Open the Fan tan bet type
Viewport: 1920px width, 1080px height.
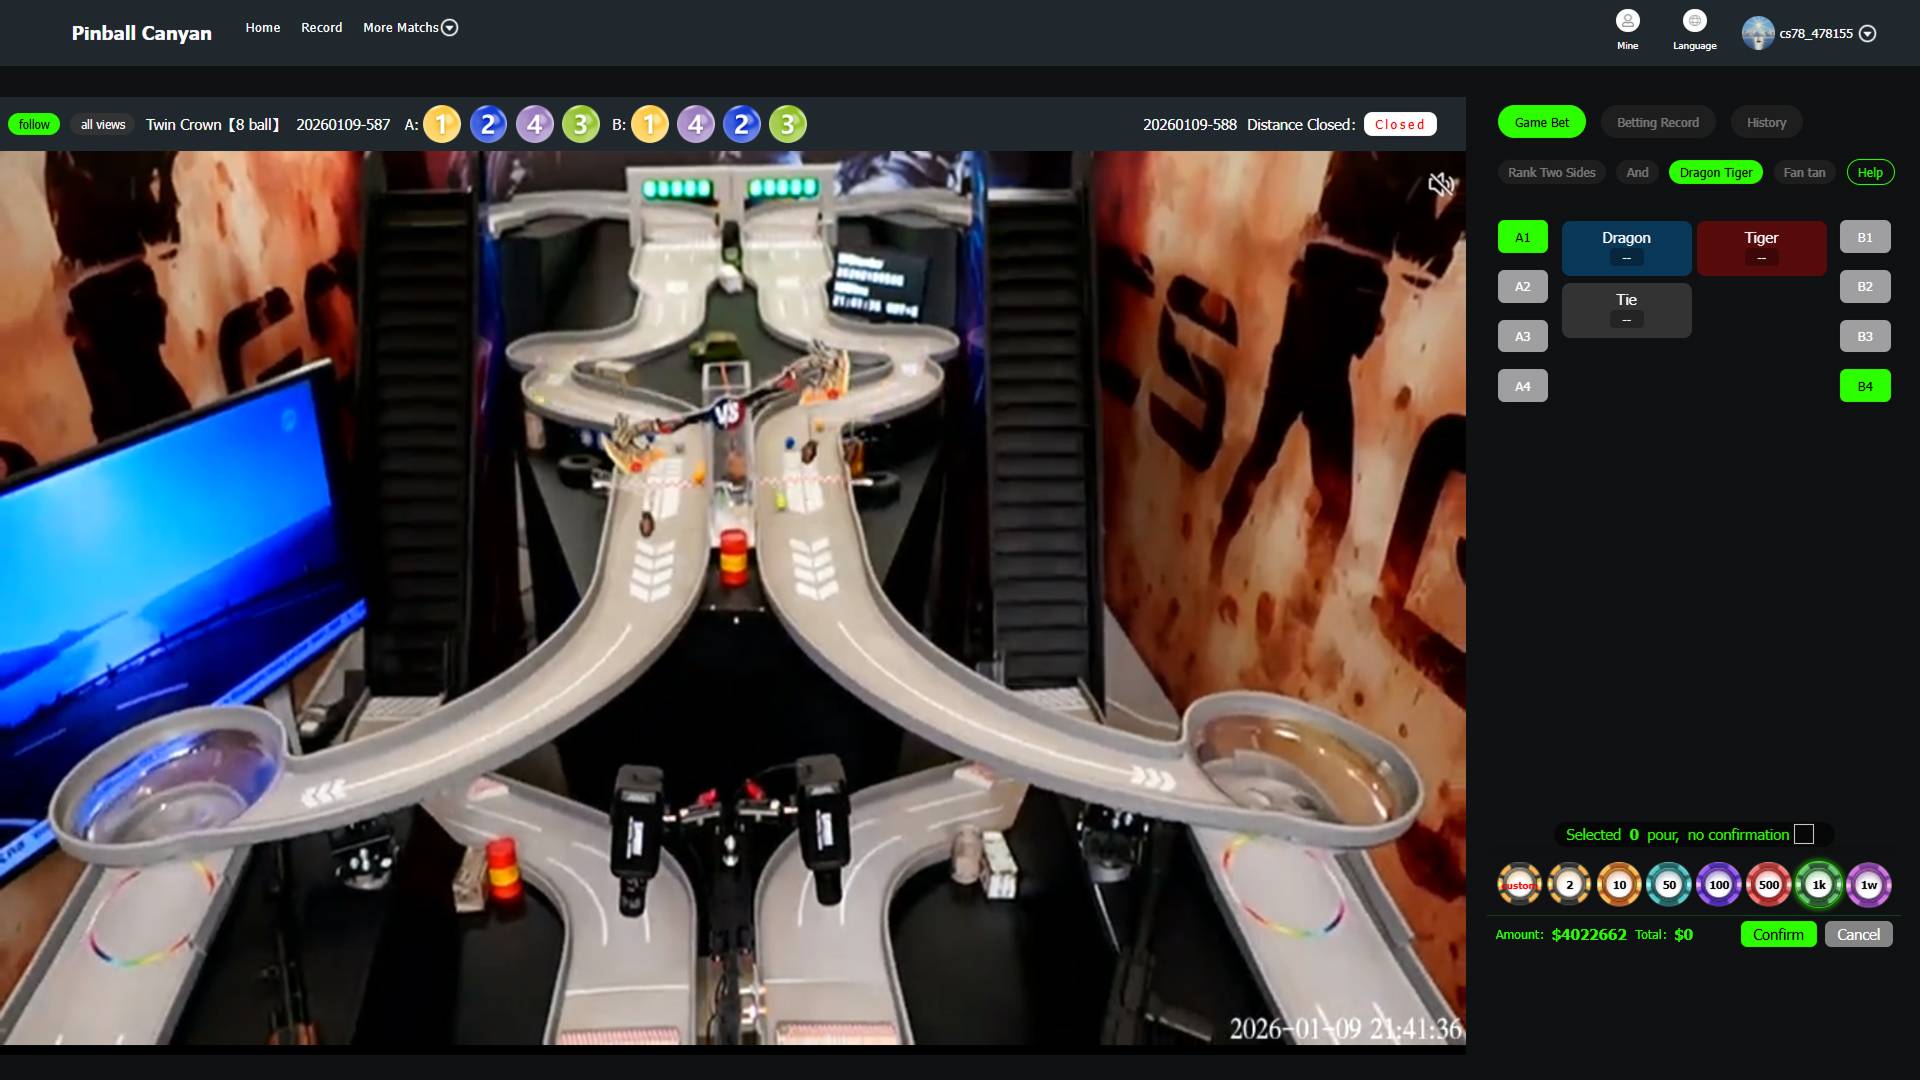pyautogui.click(x=1803, y=173)
